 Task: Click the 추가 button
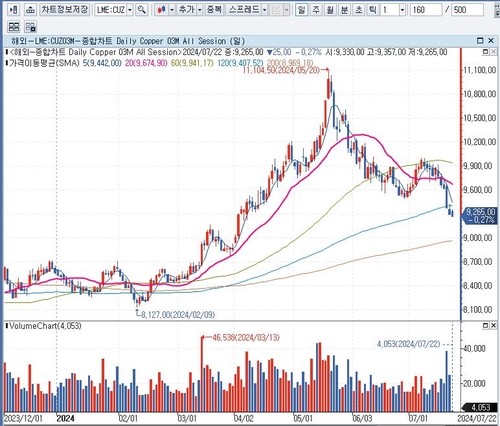pos(186,10)
